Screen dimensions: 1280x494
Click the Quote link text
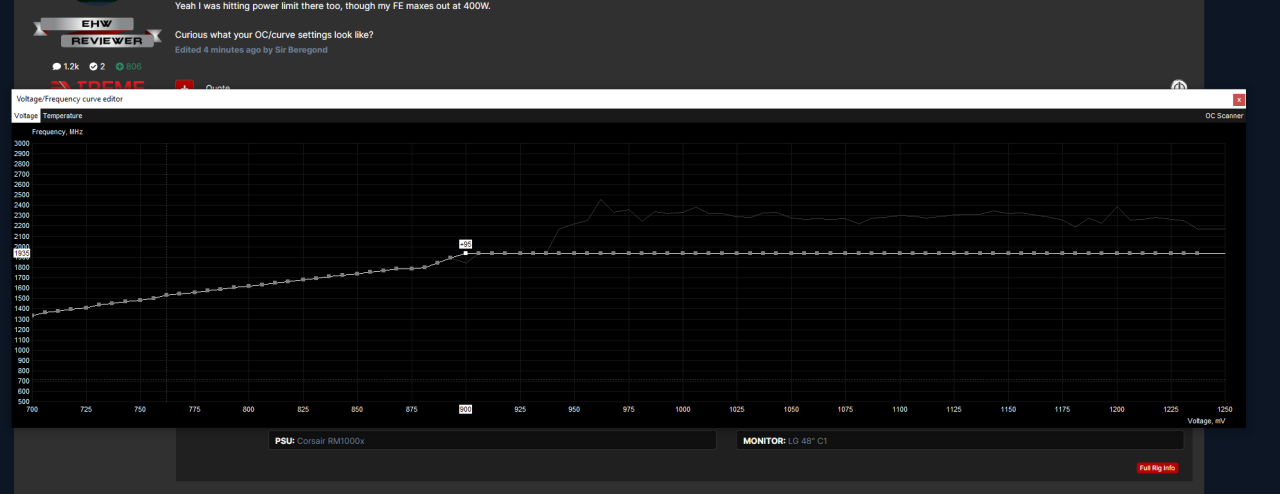[217, 88]
